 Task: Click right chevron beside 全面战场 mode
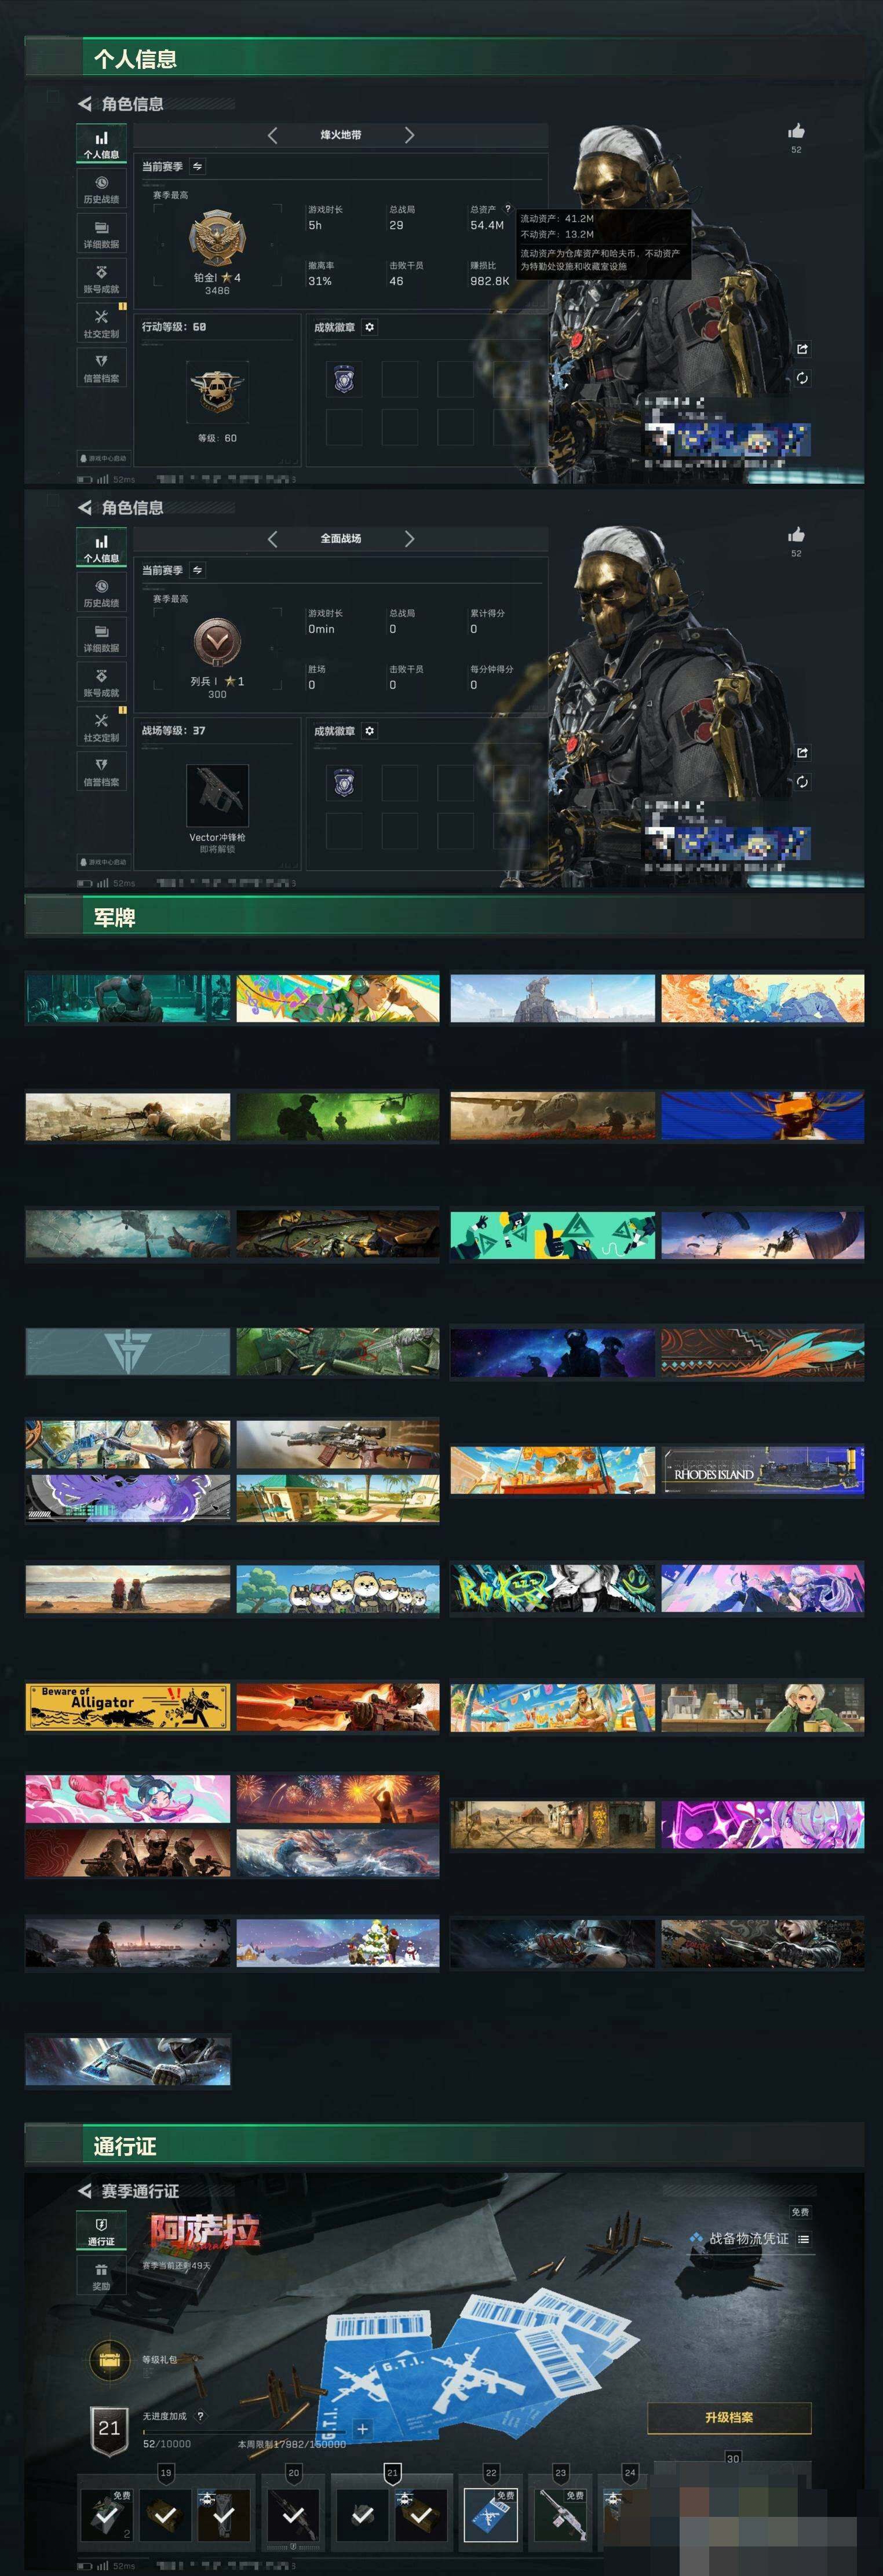click(409, 539)
